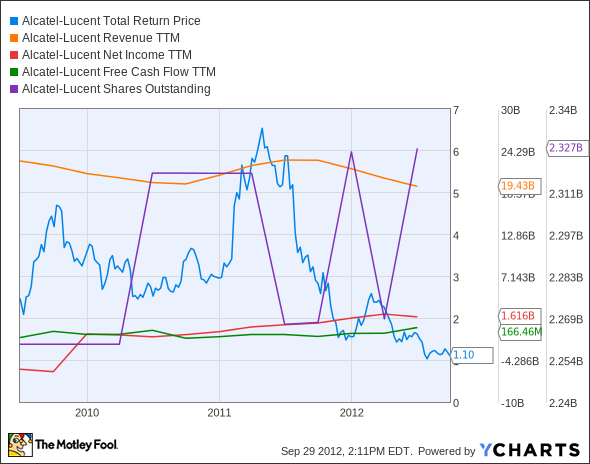
Task: Select the Alcatel-Lucent Free Cash Flow TTM label
Action: click(x=119, y=72)
